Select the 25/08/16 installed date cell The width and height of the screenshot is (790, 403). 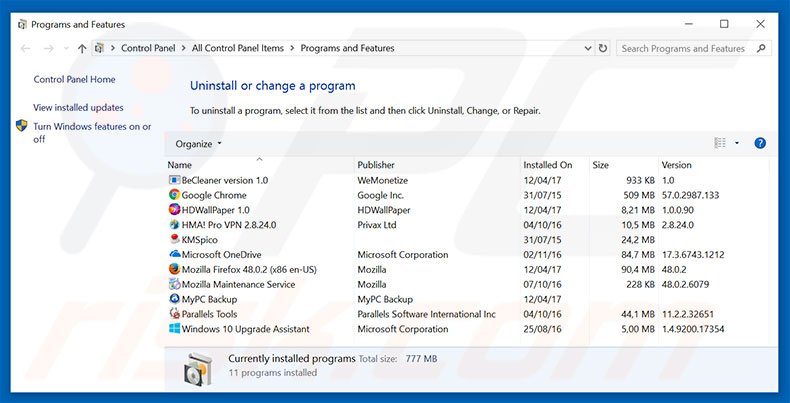coord(542,329)
